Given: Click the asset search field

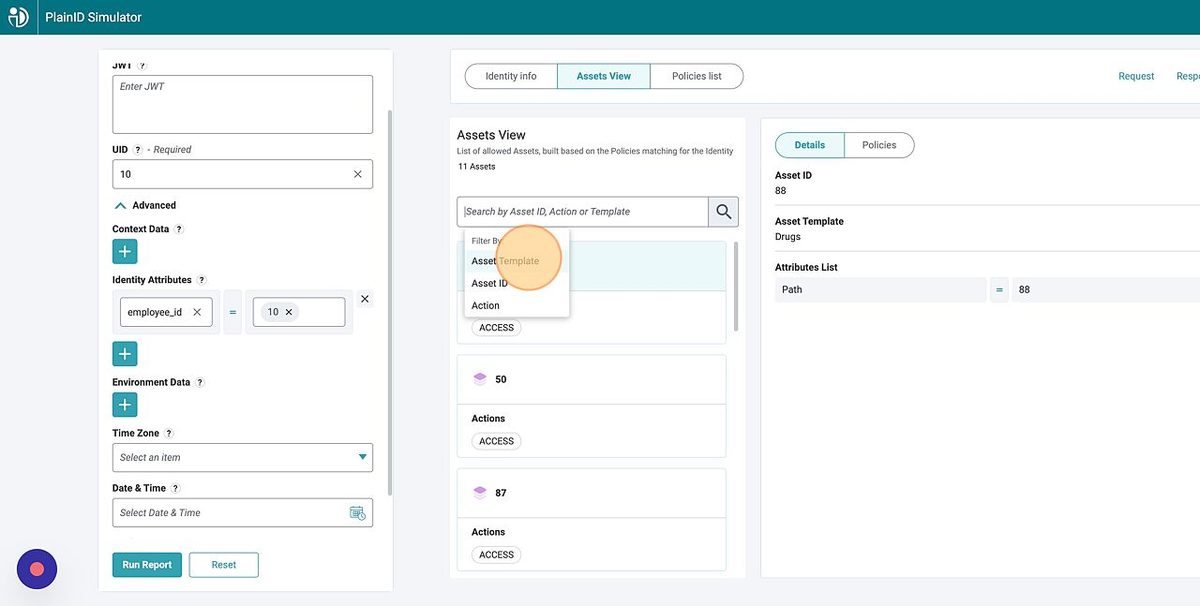Looking at the screenshot, I should [x=583, y=212].
